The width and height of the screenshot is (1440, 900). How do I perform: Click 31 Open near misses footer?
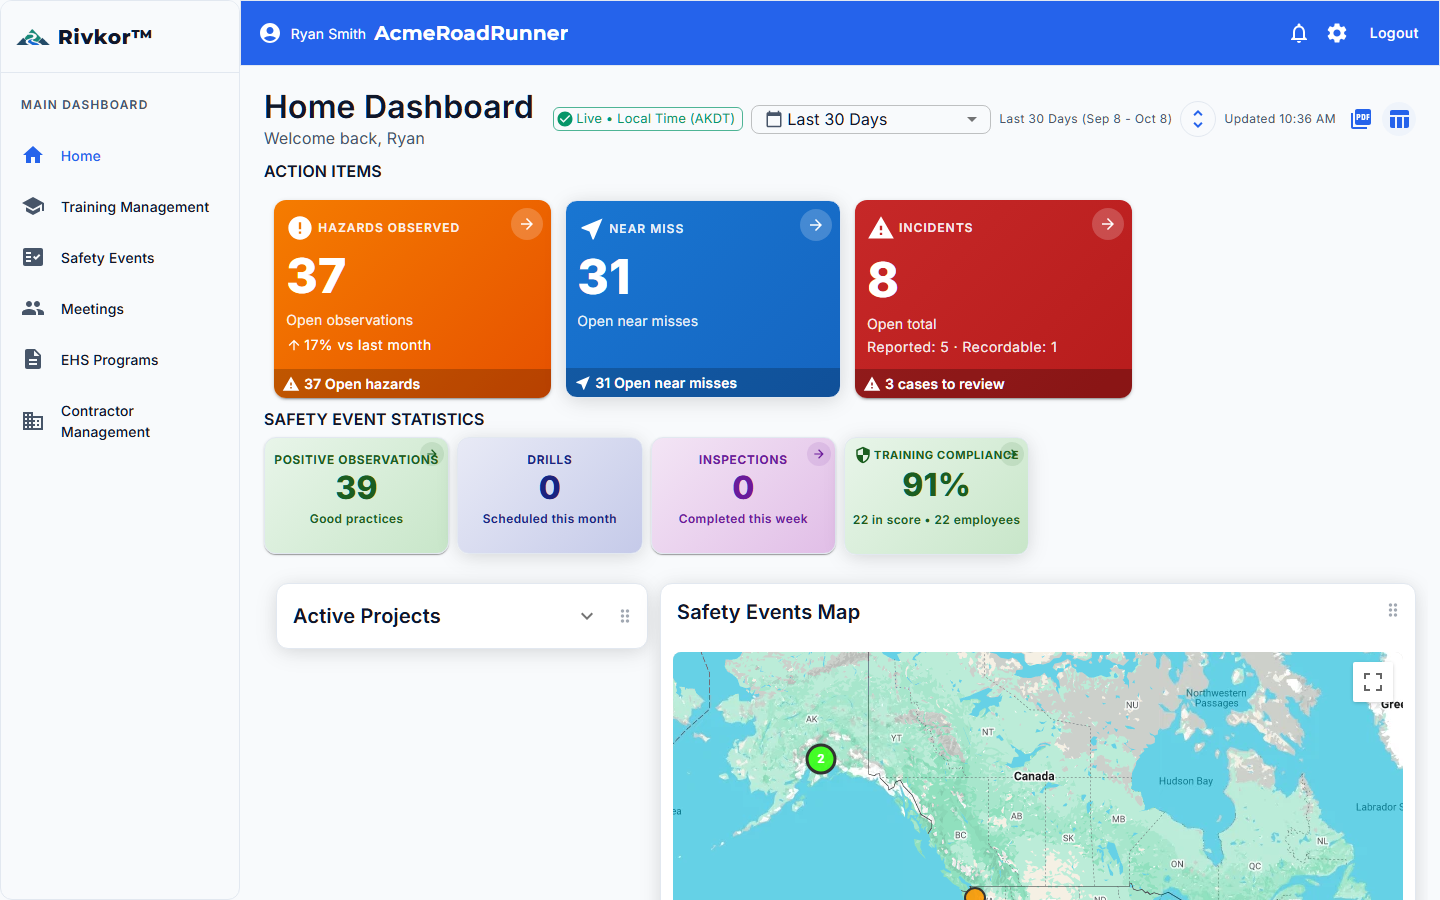pyautogui.click(x=703, y=383)
